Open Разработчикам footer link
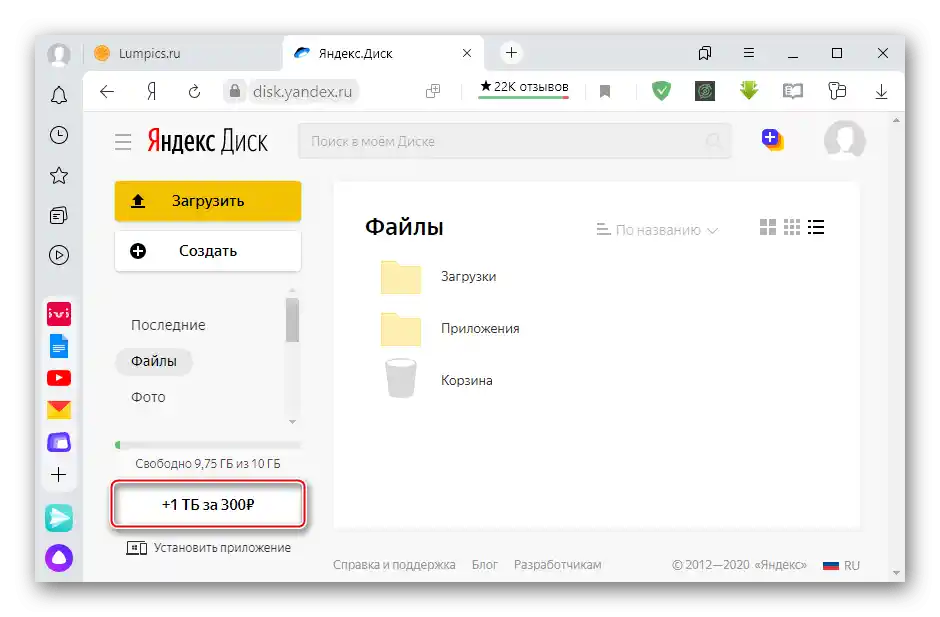Viewport: 940px width, 617px height. (x=558, y=565)
